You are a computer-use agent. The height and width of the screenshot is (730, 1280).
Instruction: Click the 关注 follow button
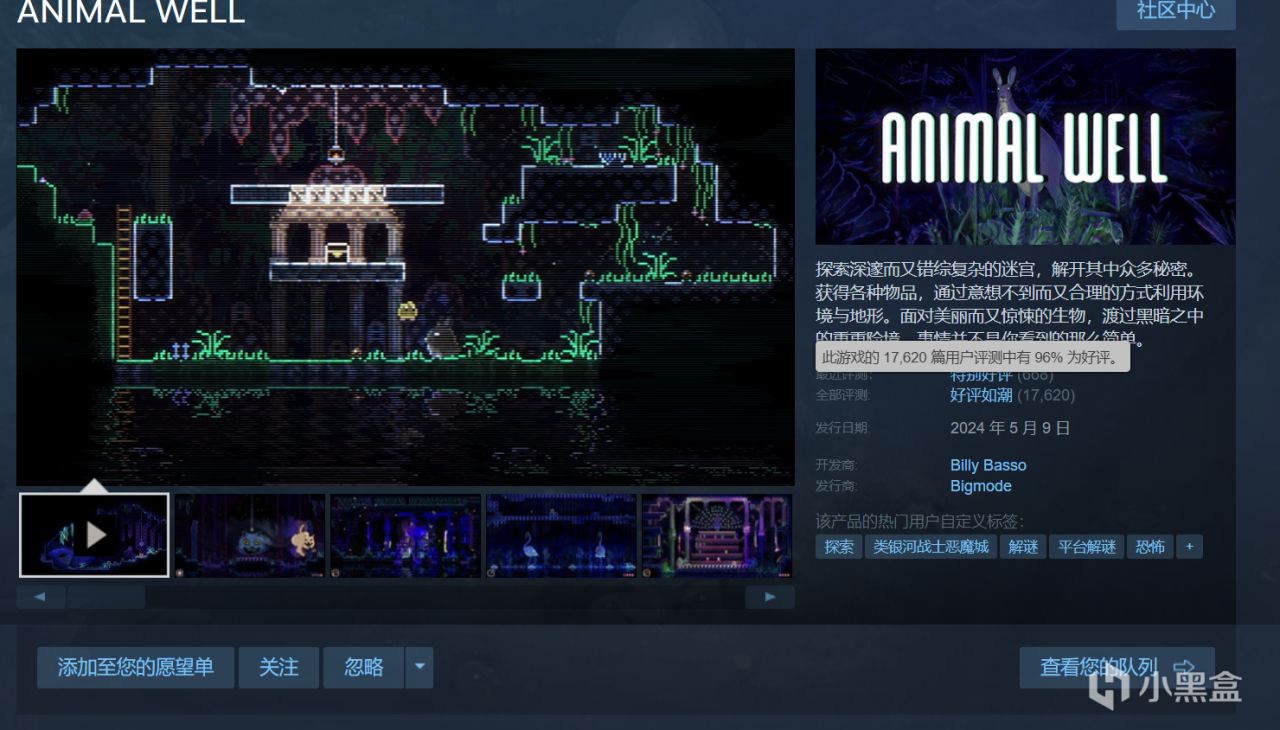[279, 667]
